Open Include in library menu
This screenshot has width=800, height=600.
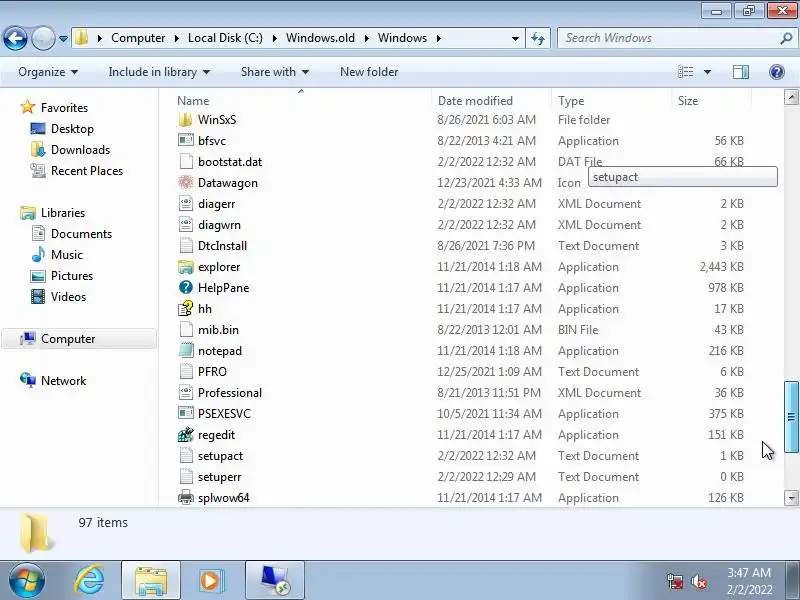[159, 72]
